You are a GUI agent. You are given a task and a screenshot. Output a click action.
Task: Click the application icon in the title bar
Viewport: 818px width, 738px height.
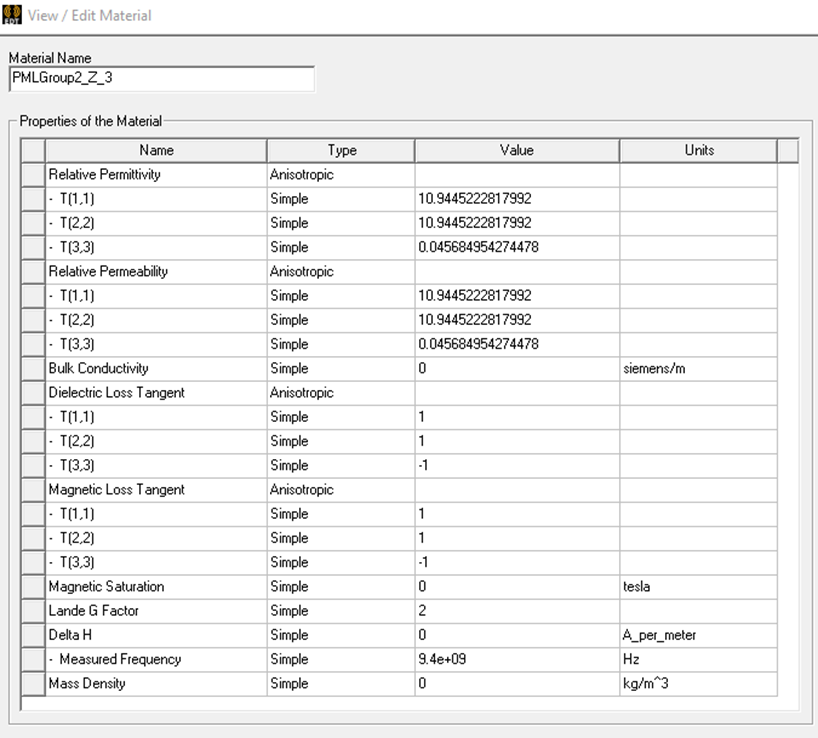tap(13, 15)
